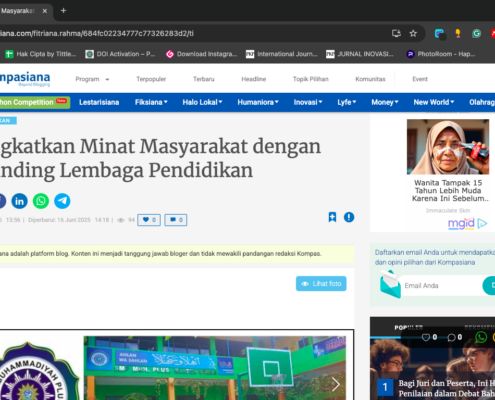Screen dimensions: 495x400
Task: Open the article comments counter button
Action: [176, 220]
